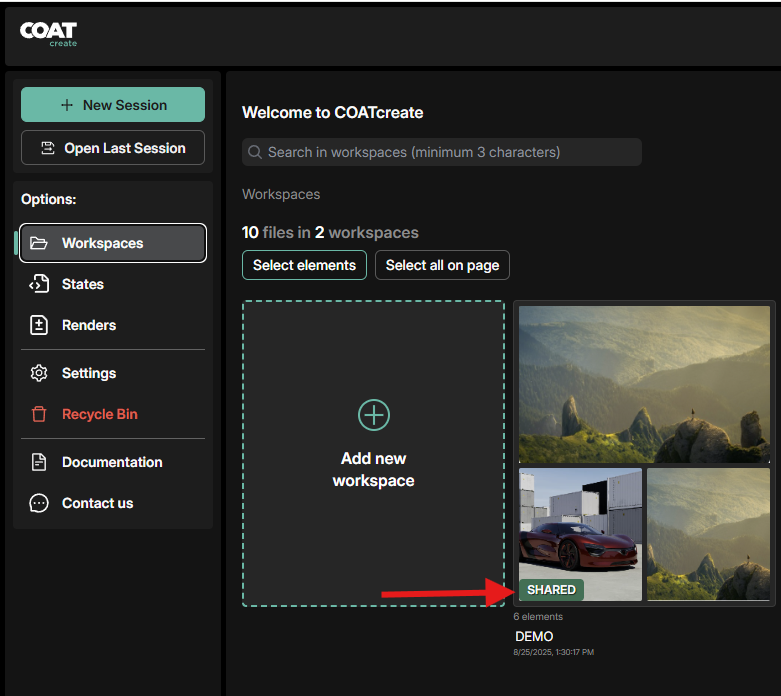The image size is (781, 696).
Task: Click the Settings gear icon
Action: coord(39,373)
